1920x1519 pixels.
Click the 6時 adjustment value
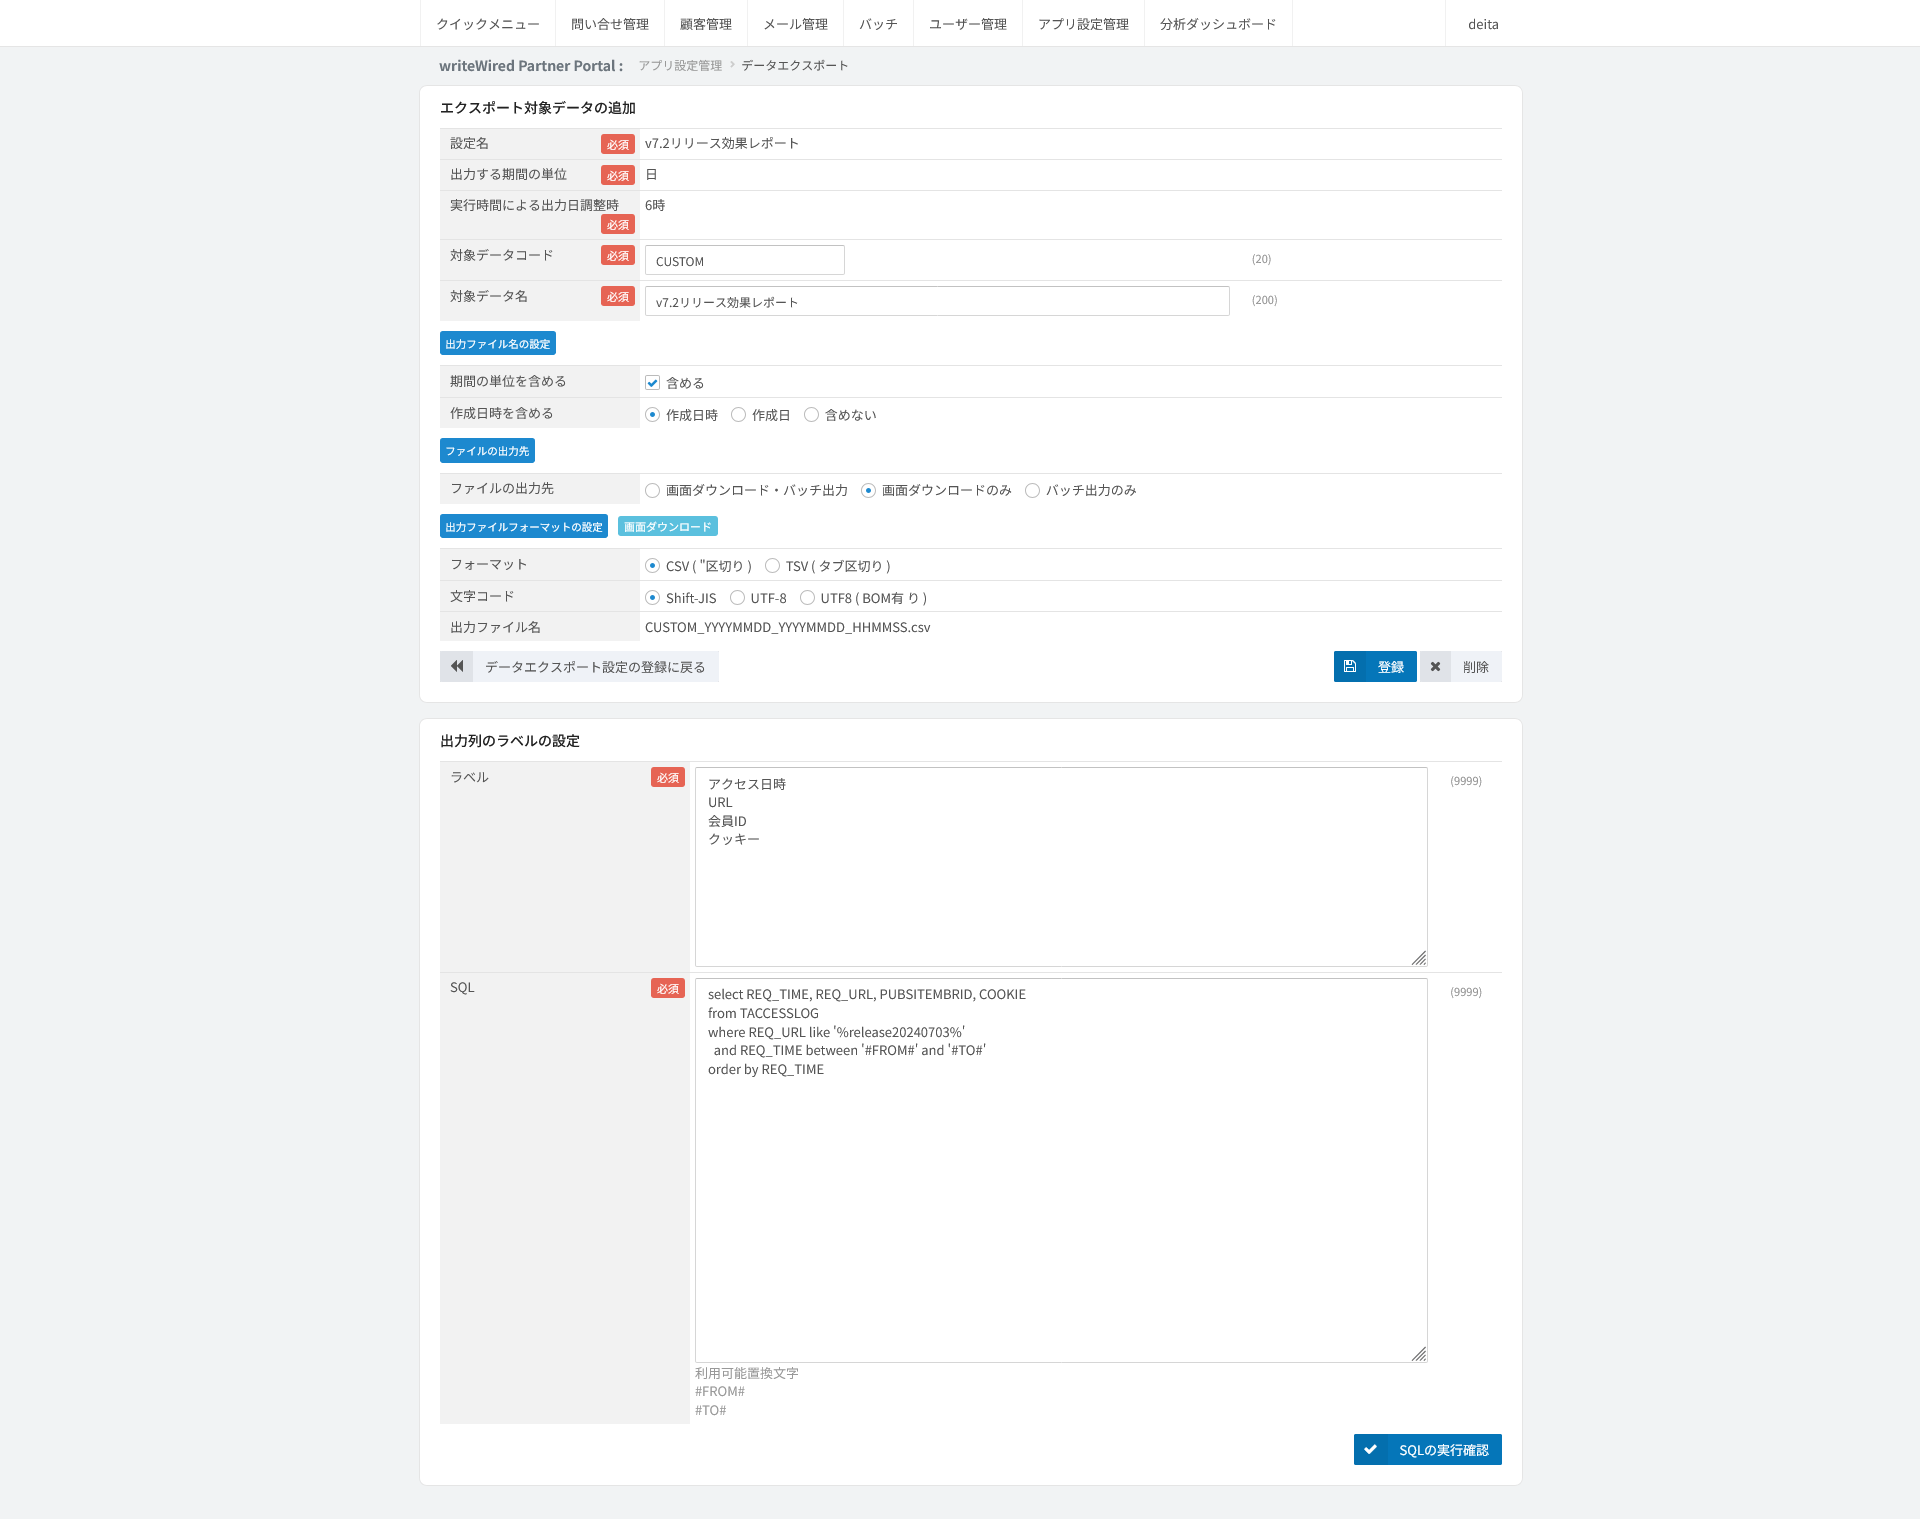(655, 205)
